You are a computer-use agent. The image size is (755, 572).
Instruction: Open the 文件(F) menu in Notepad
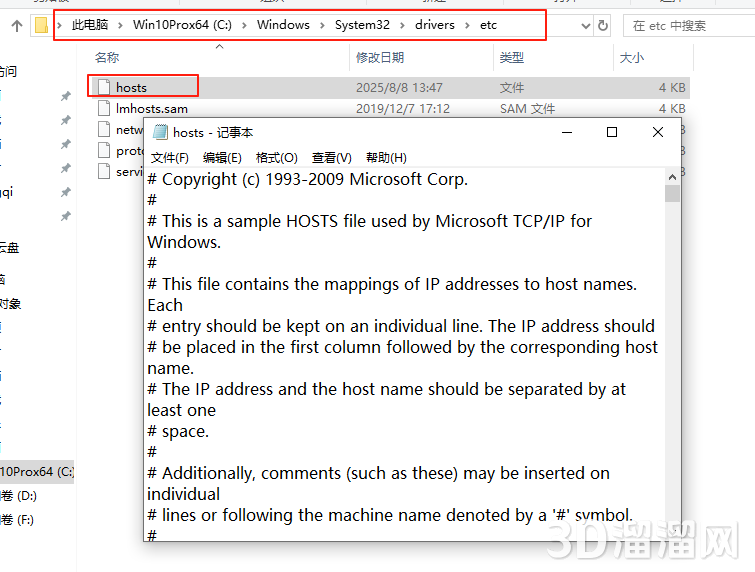click(169, 158)
